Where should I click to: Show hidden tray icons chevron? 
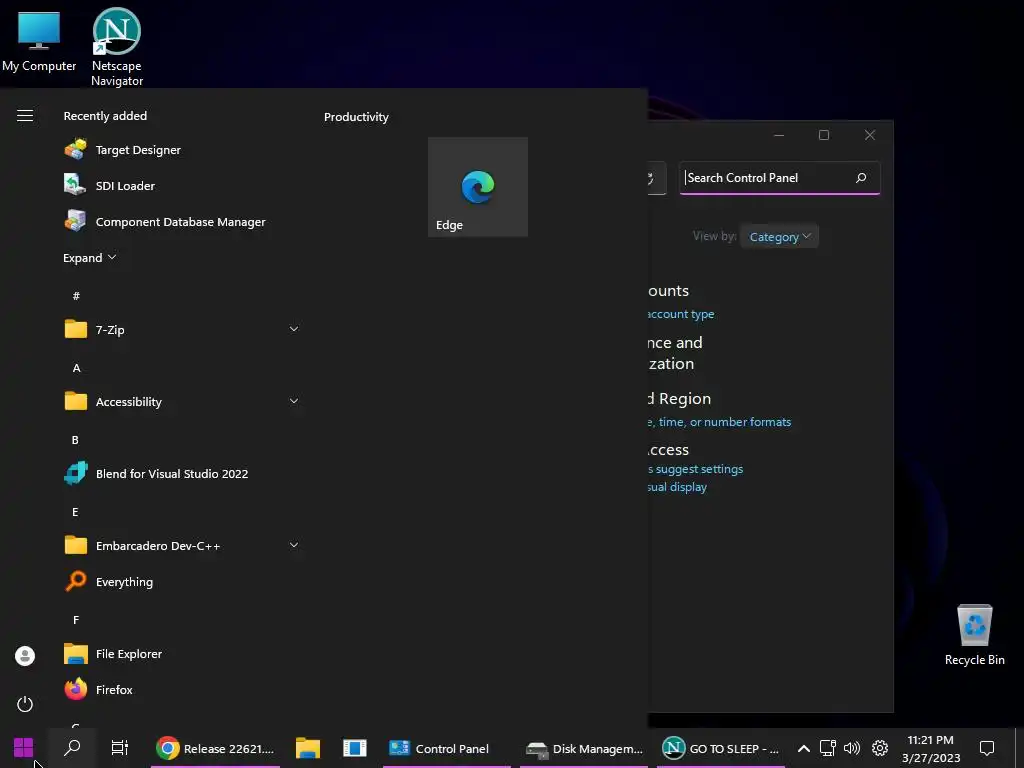point(804,748)
